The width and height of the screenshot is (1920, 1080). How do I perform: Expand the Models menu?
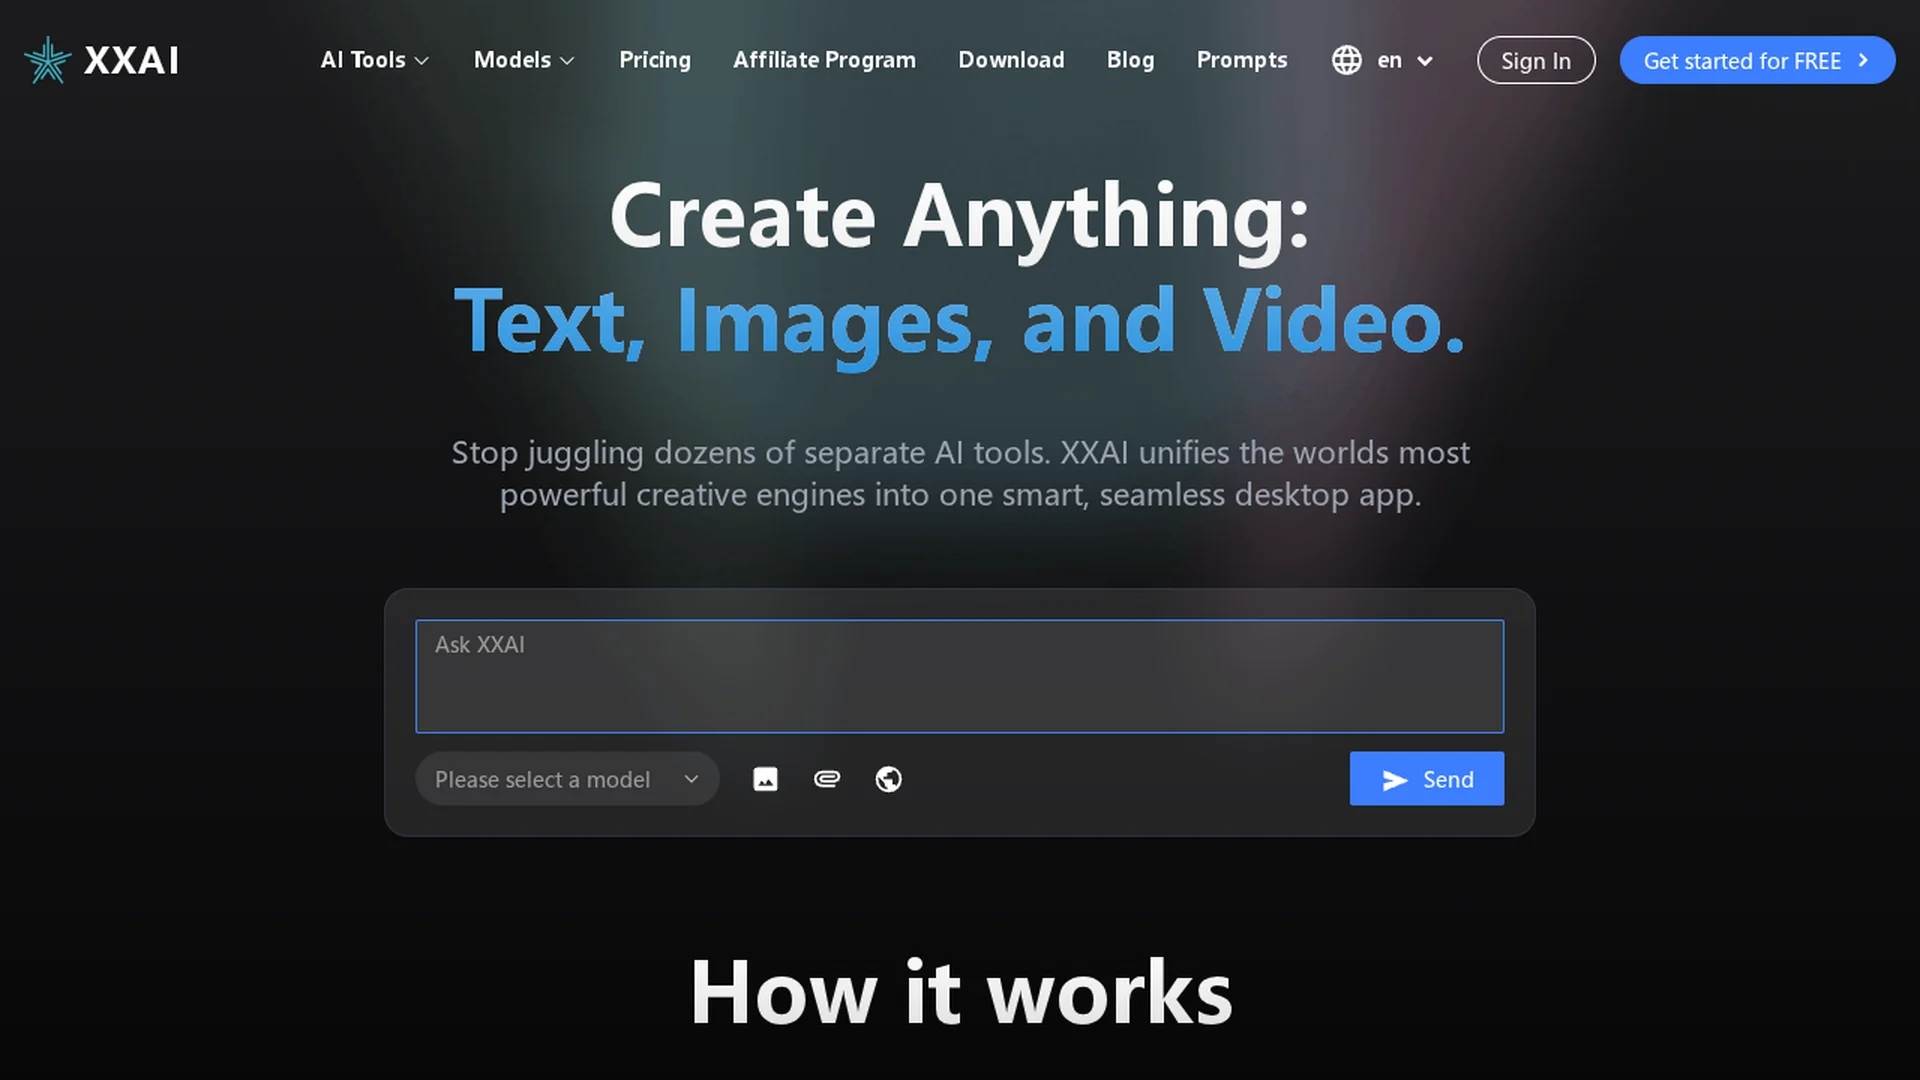(524, 60)
